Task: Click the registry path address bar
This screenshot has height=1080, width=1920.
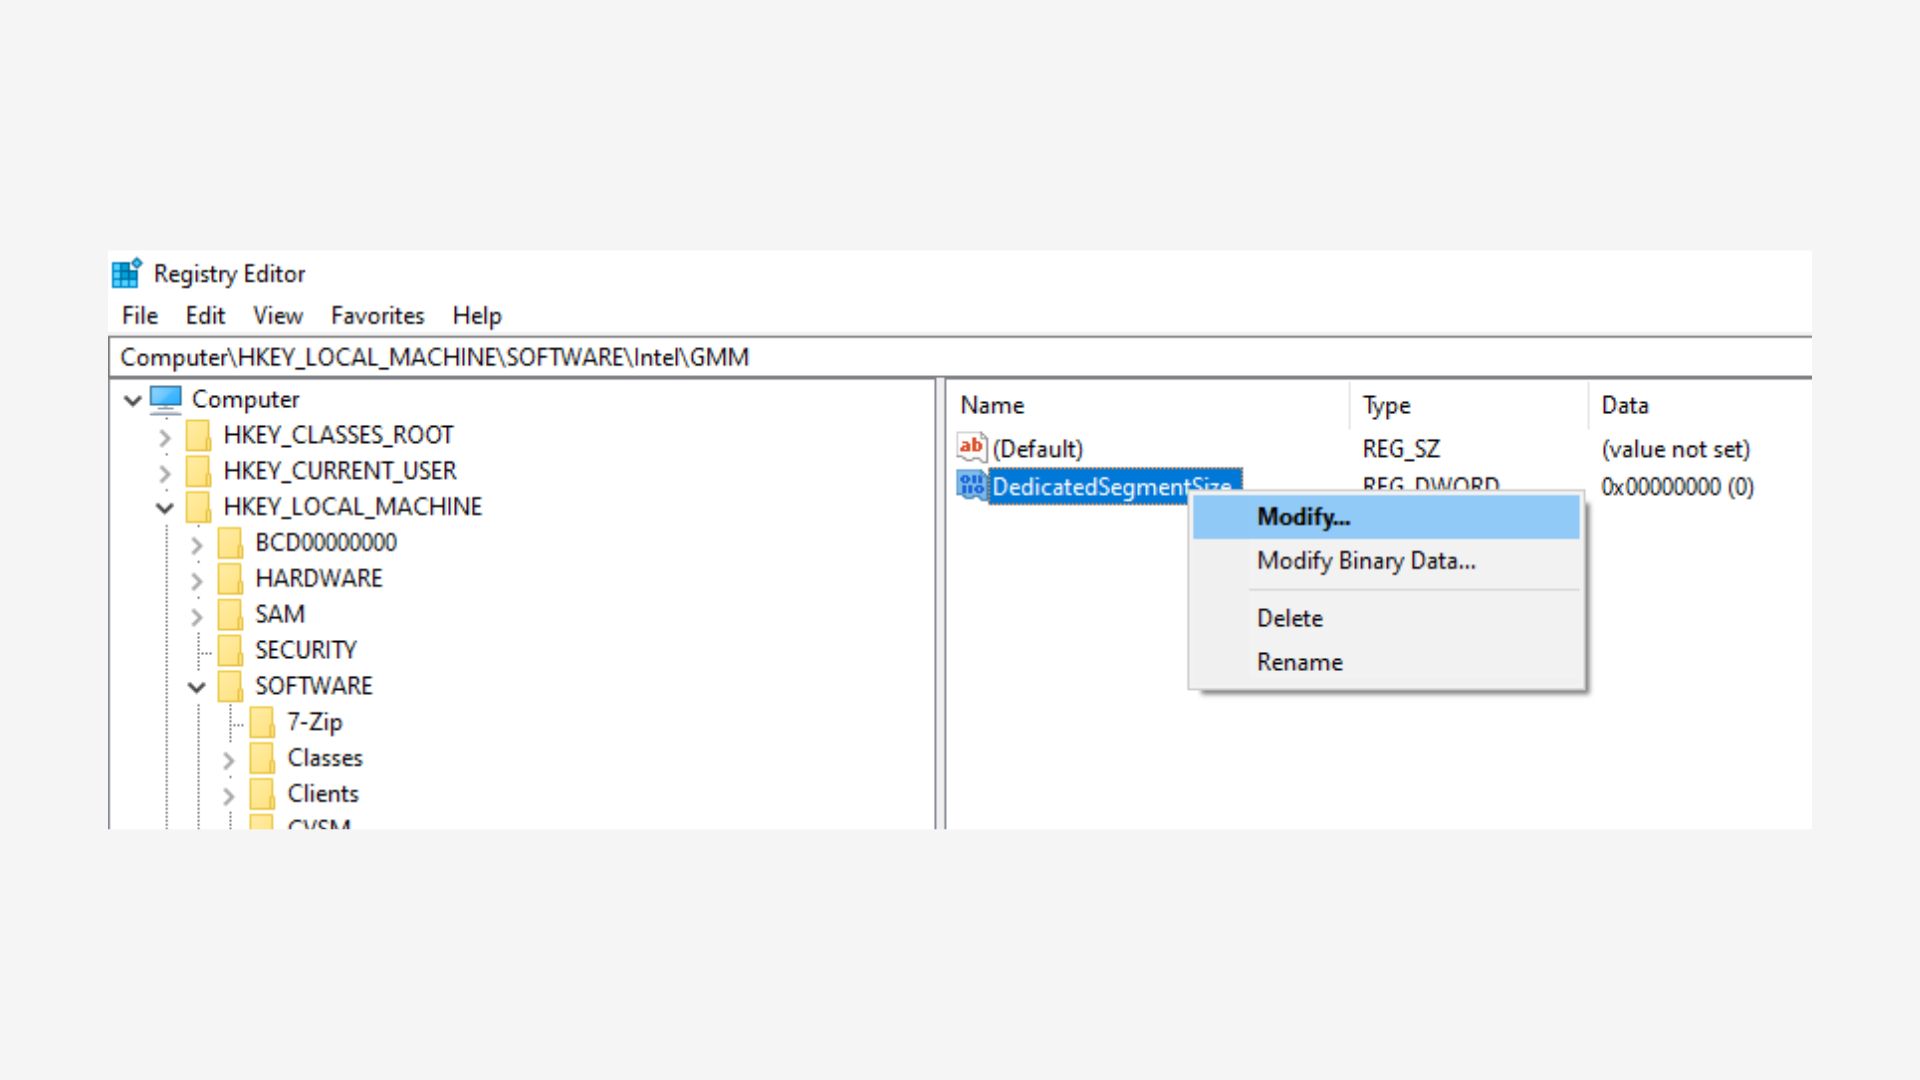Action: coord(960,357)
